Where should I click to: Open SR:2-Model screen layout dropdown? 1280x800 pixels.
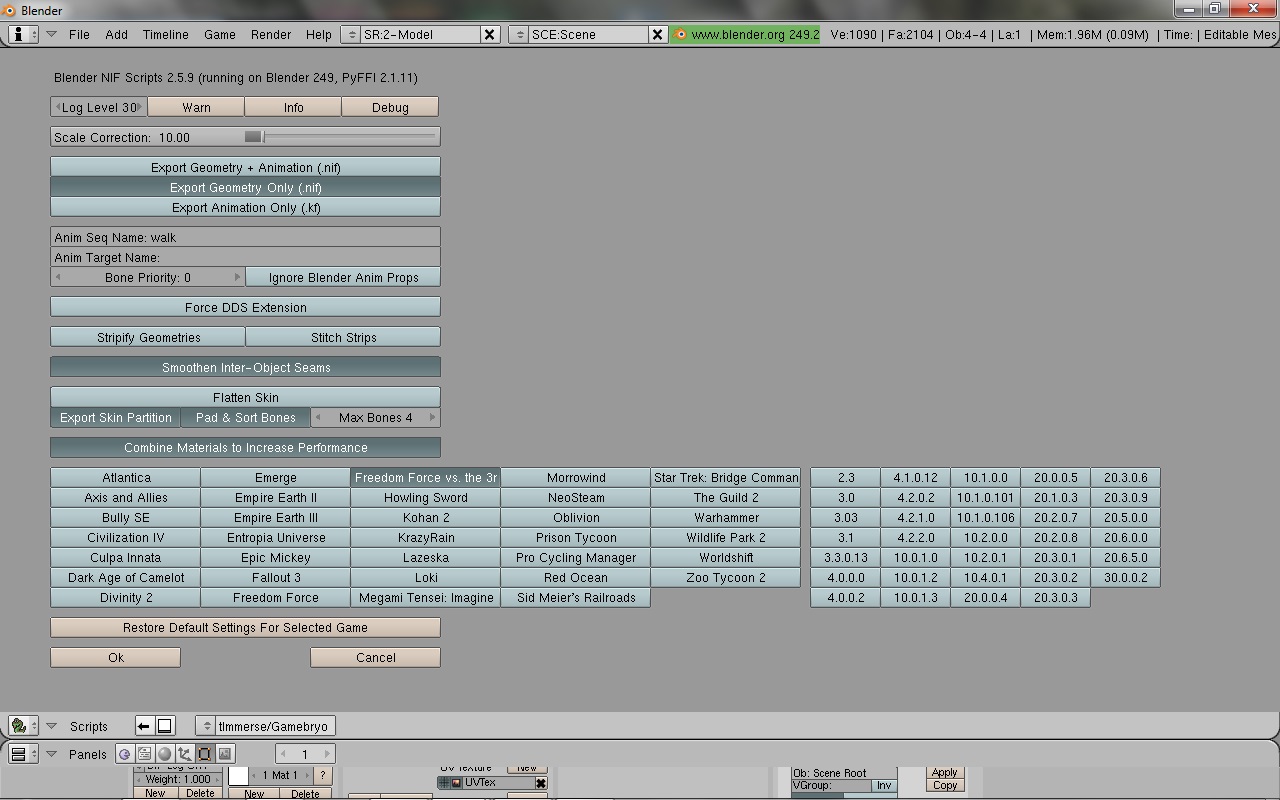350,34
